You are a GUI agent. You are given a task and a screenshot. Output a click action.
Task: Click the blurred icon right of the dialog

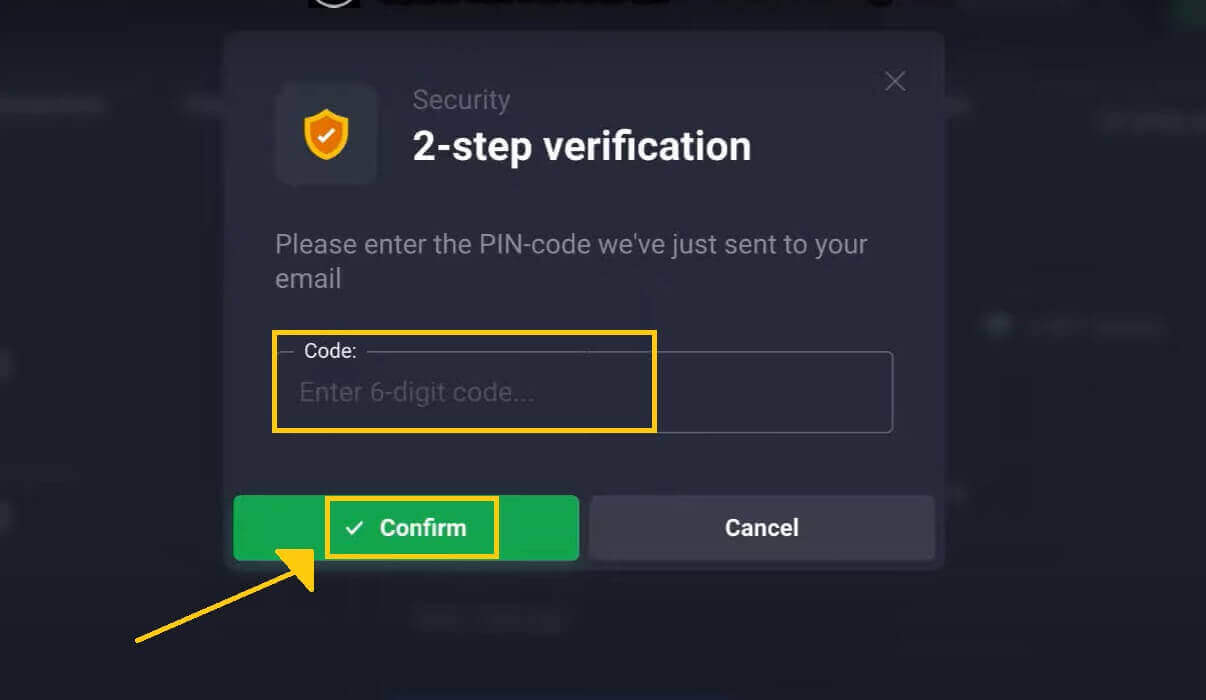click(996, 326)
